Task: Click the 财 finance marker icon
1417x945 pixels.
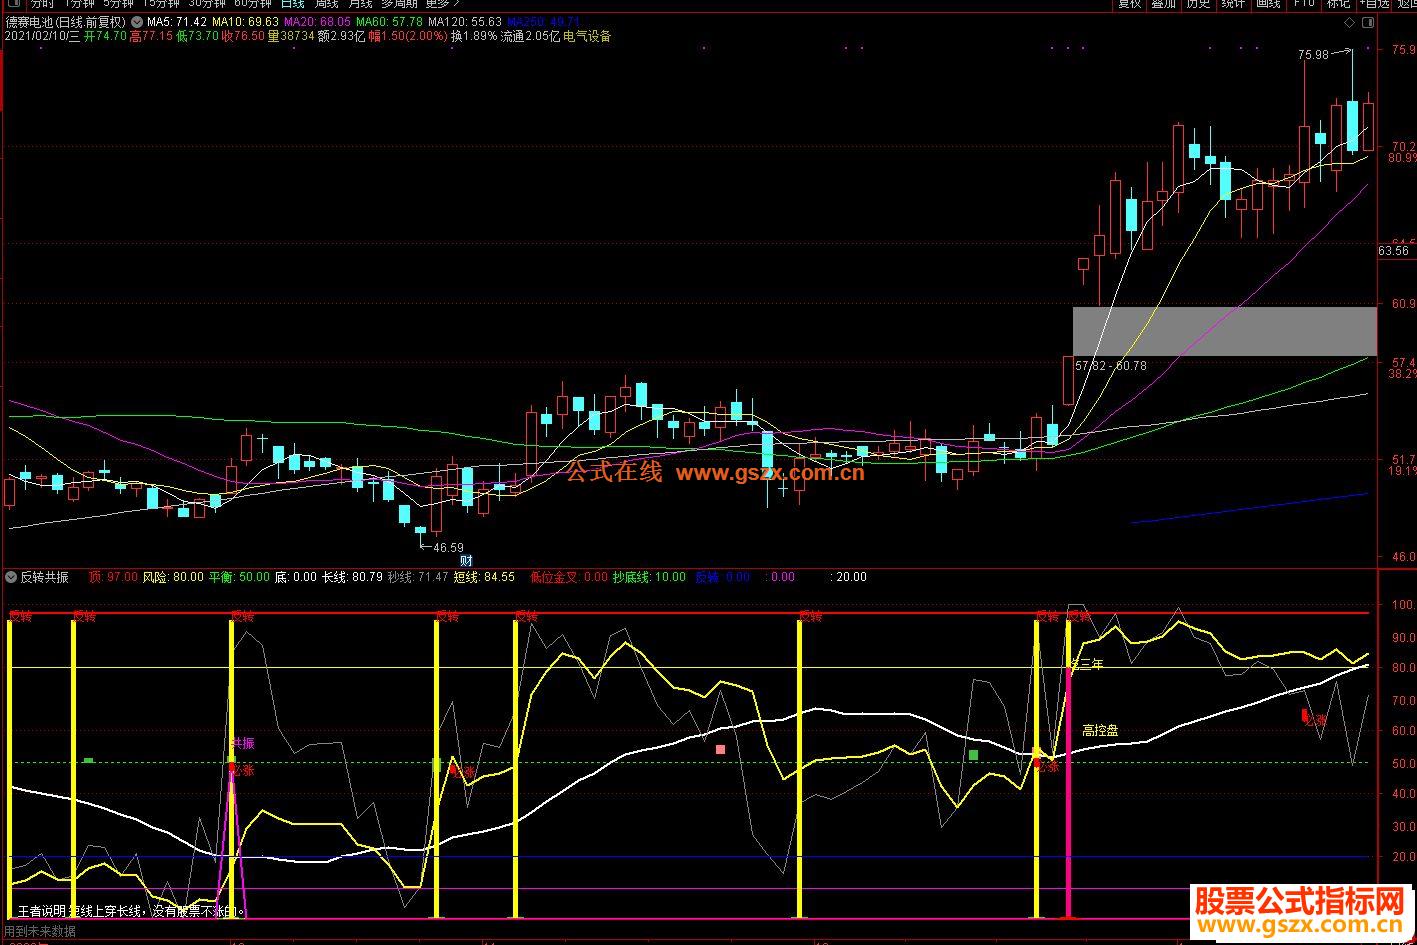Action: 466,561
